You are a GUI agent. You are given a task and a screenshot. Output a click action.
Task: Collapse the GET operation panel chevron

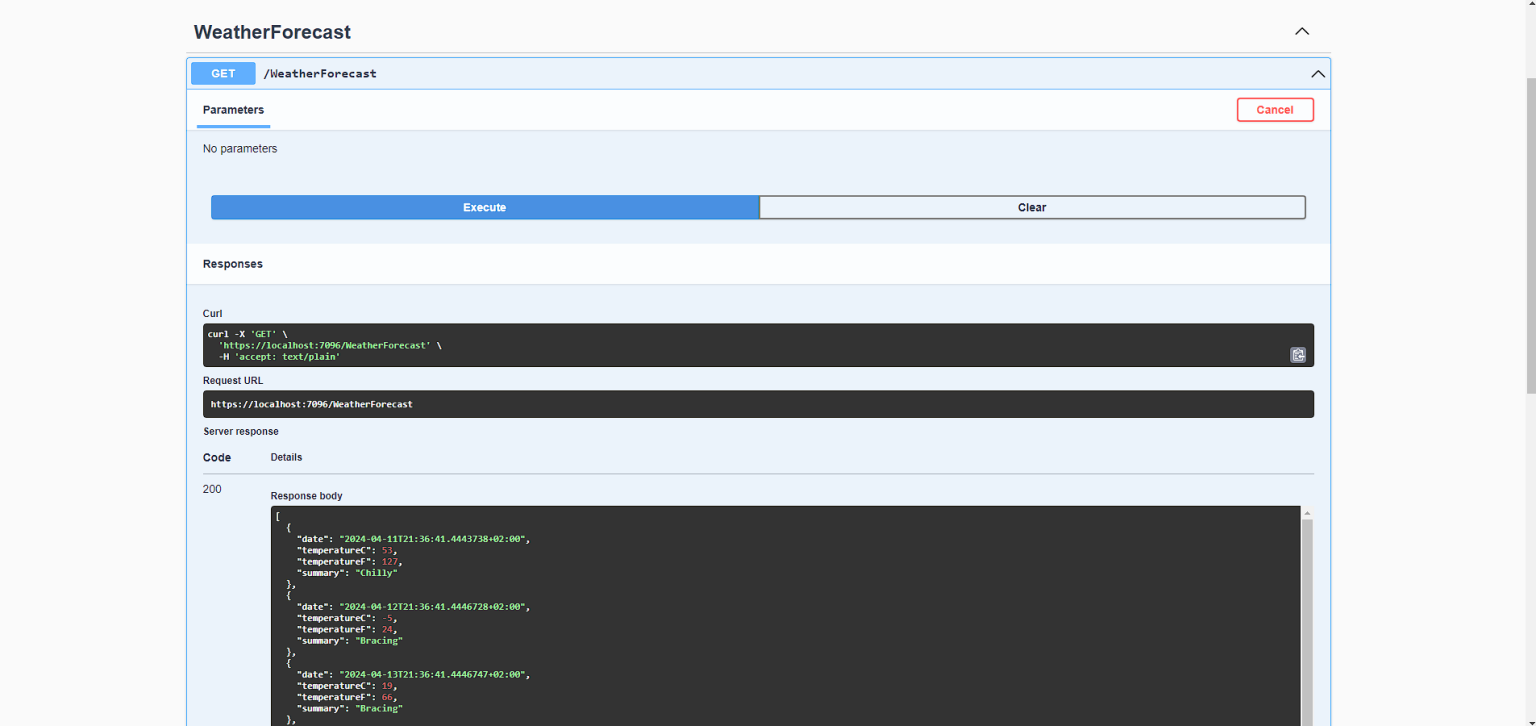point(1317,73)
